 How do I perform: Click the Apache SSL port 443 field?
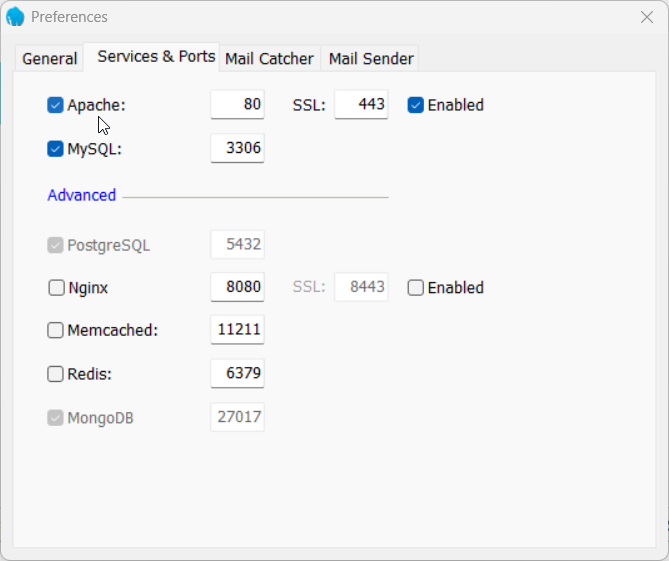(x=361, y=104)
